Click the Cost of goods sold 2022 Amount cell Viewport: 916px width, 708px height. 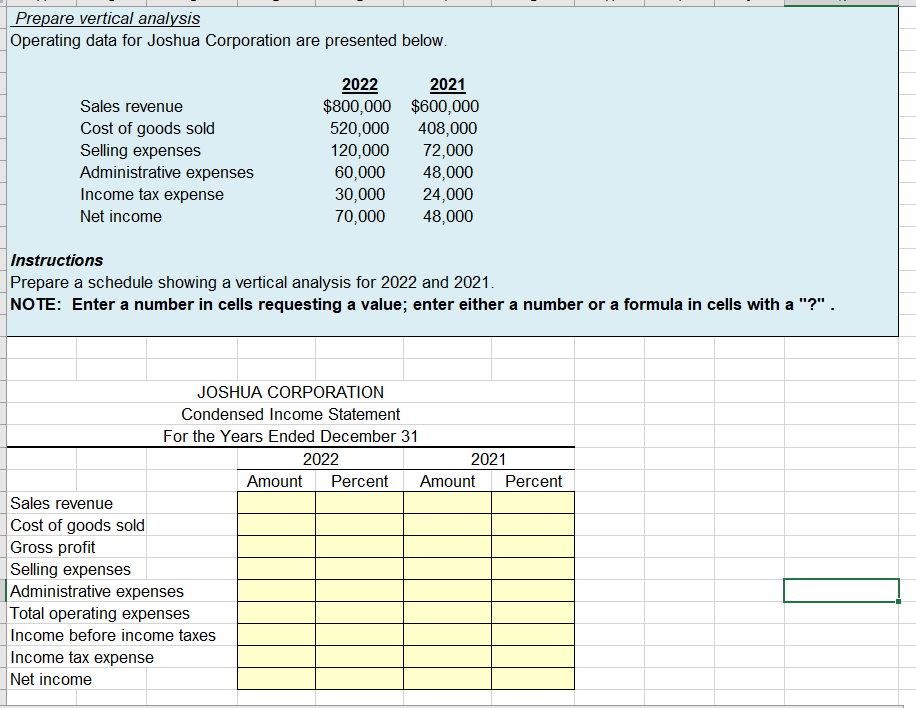tap(277, 525)
